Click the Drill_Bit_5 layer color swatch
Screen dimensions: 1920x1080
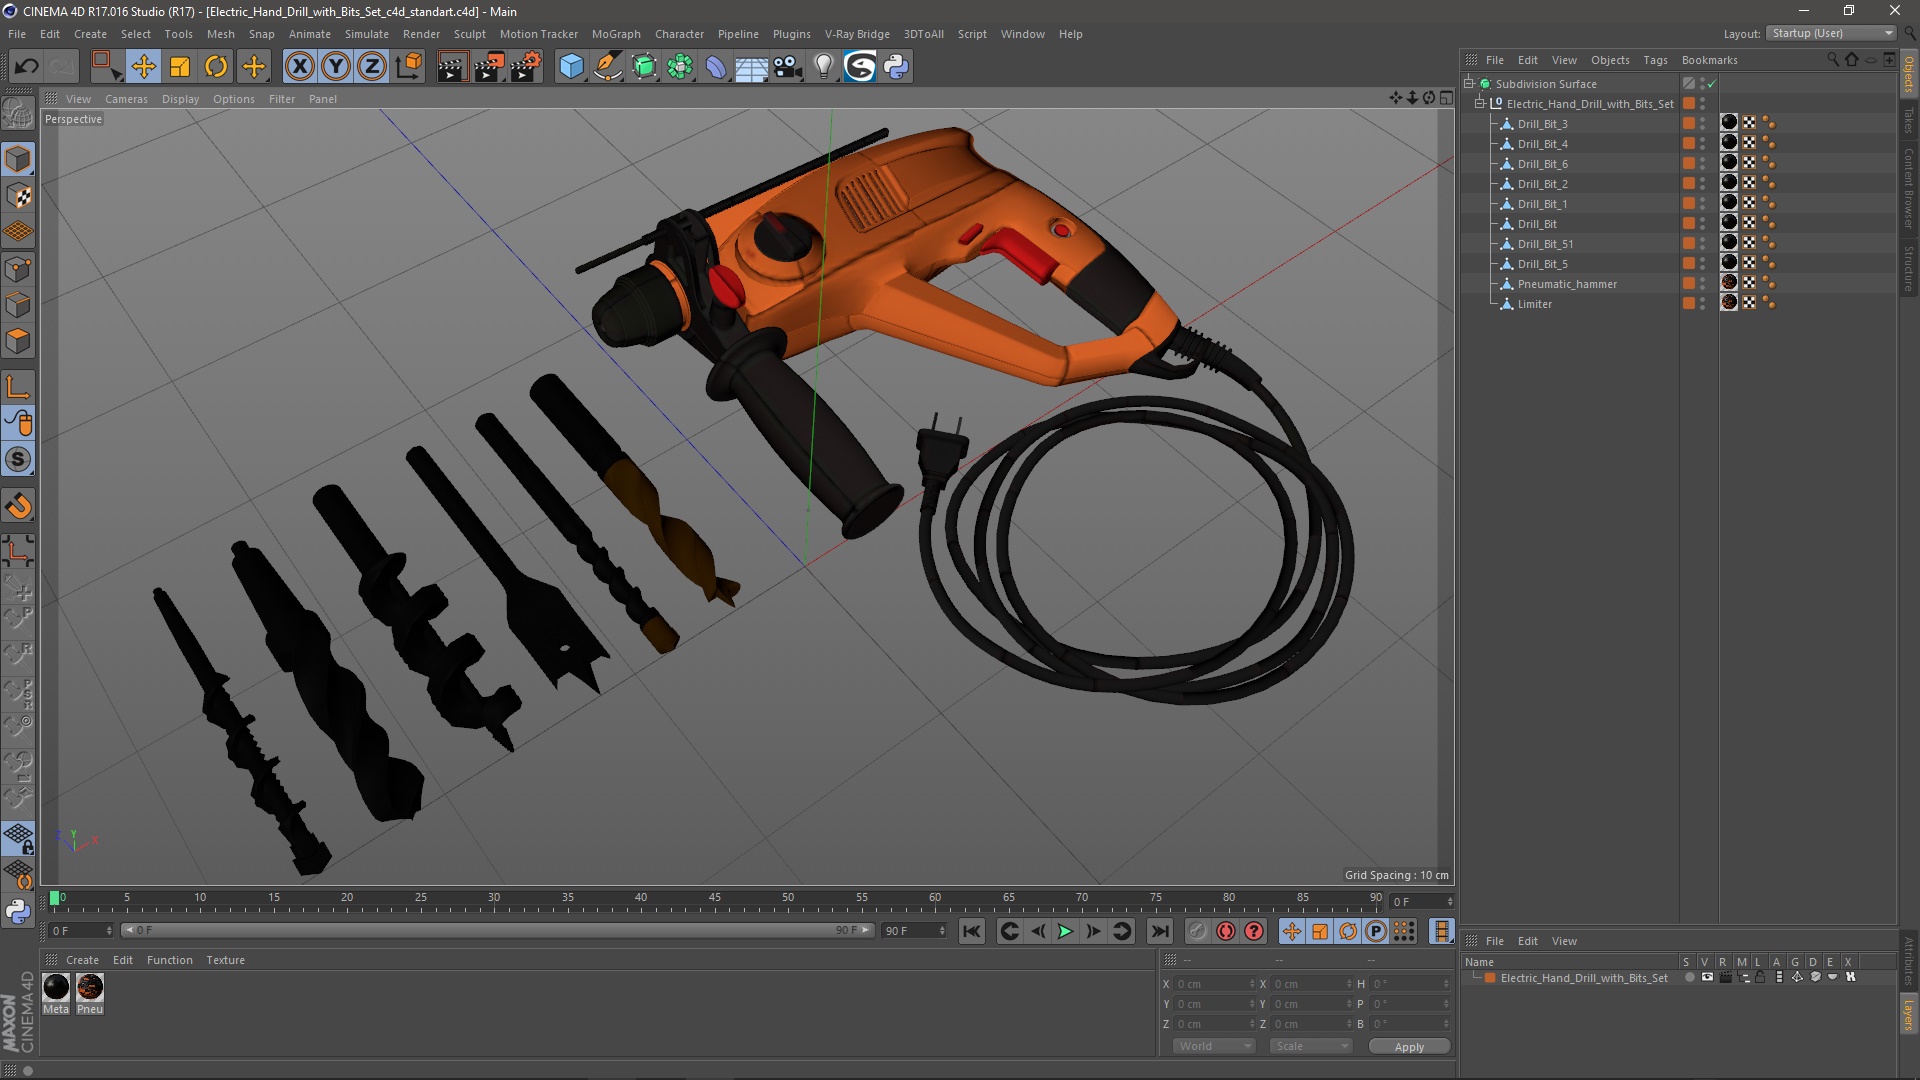pos(1688,264)
